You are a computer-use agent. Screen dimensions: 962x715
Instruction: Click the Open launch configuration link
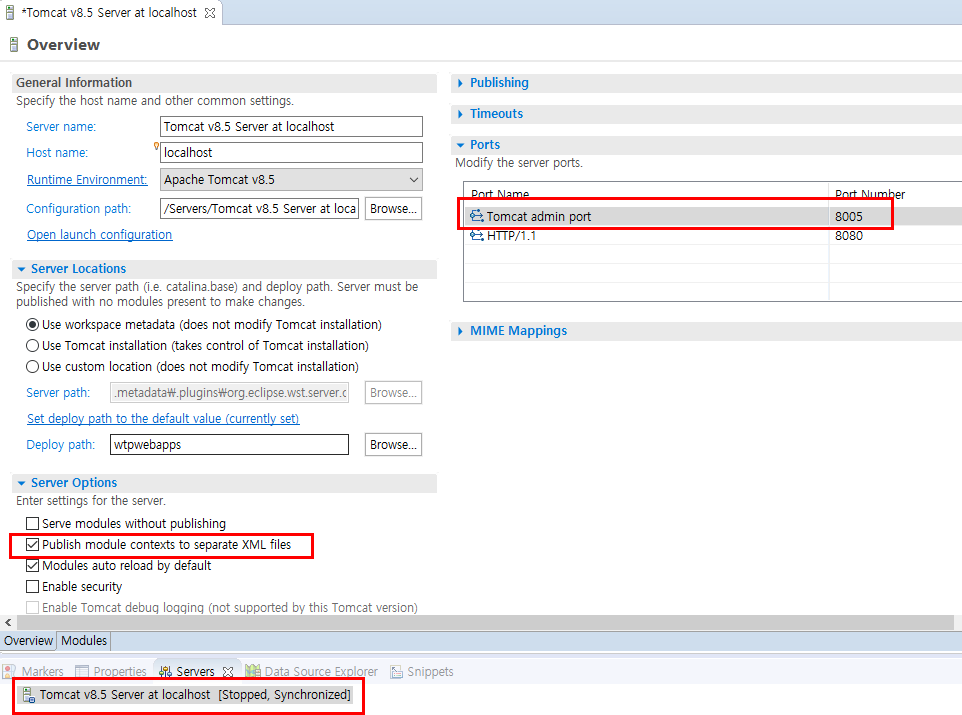[x=99, y=234]
